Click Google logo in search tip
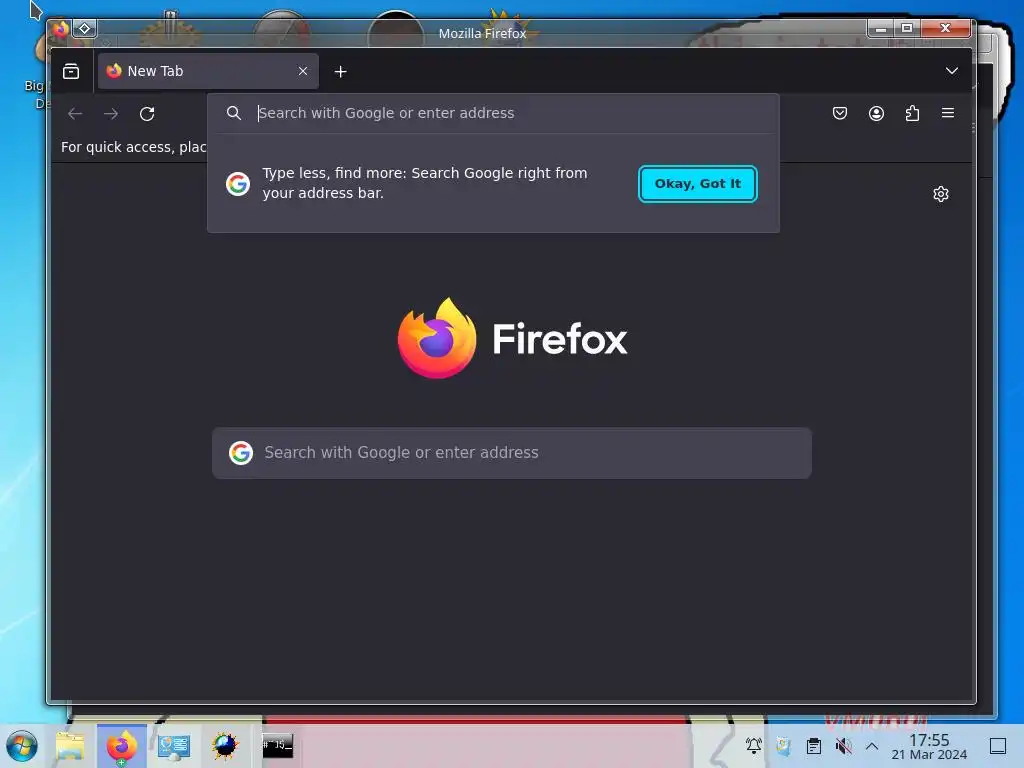 238,184
